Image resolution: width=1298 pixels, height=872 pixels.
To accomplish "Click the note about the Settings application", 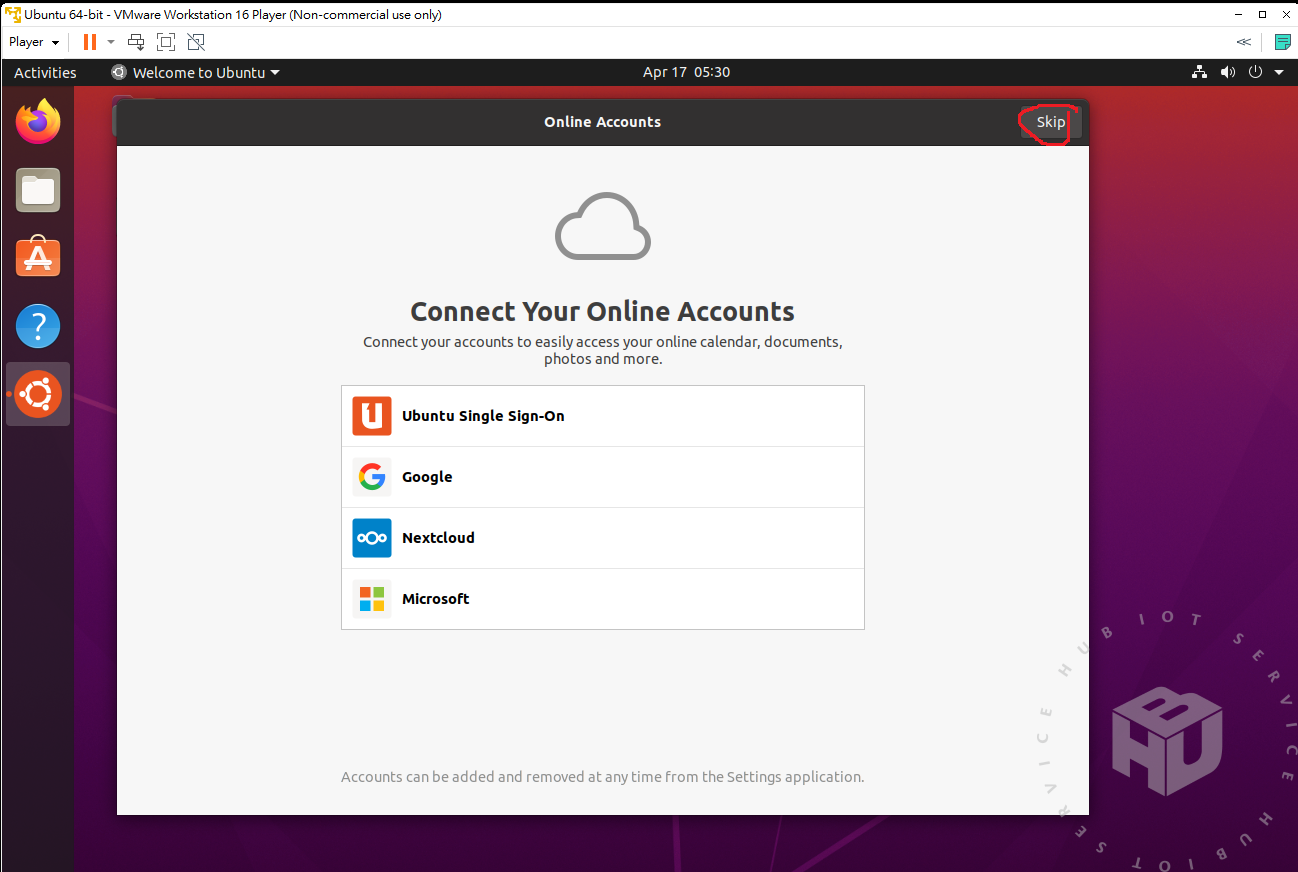I will (x=602, y=777).
